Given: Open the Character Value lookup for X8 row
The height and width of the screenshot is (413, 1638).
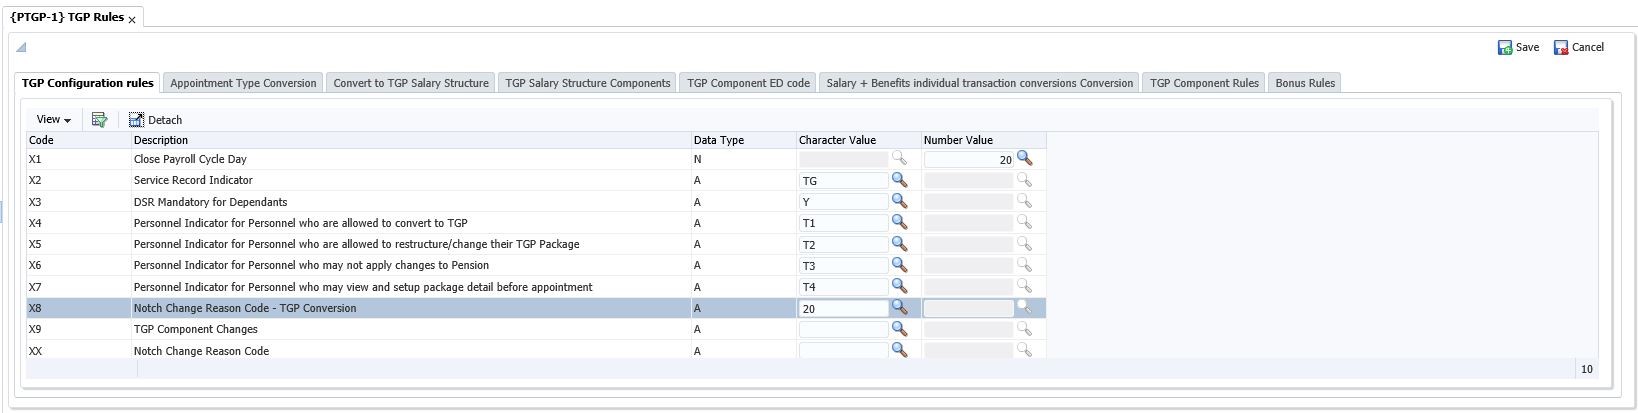Looking at the screenshot, I should [x=899, y=308].
